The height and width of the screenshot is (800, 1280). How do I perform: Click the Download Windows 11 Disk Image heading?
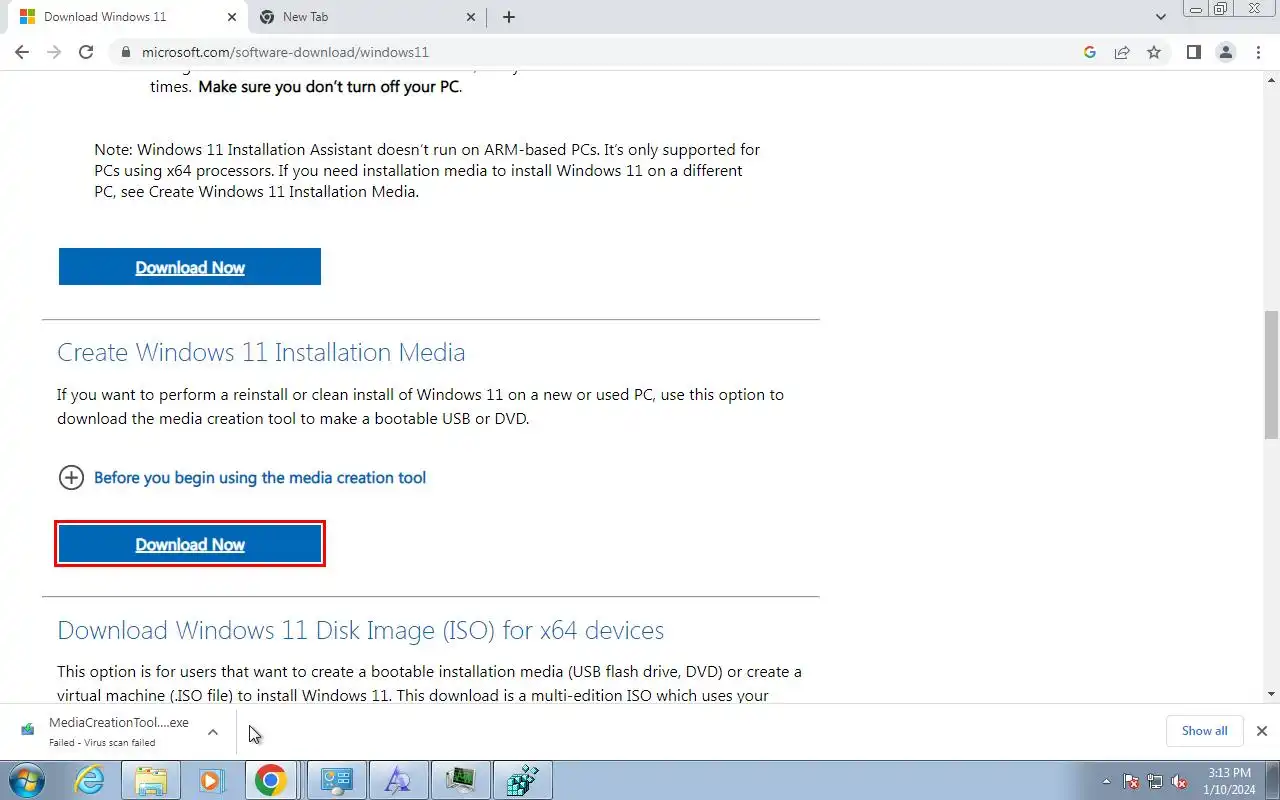(360, 630)
